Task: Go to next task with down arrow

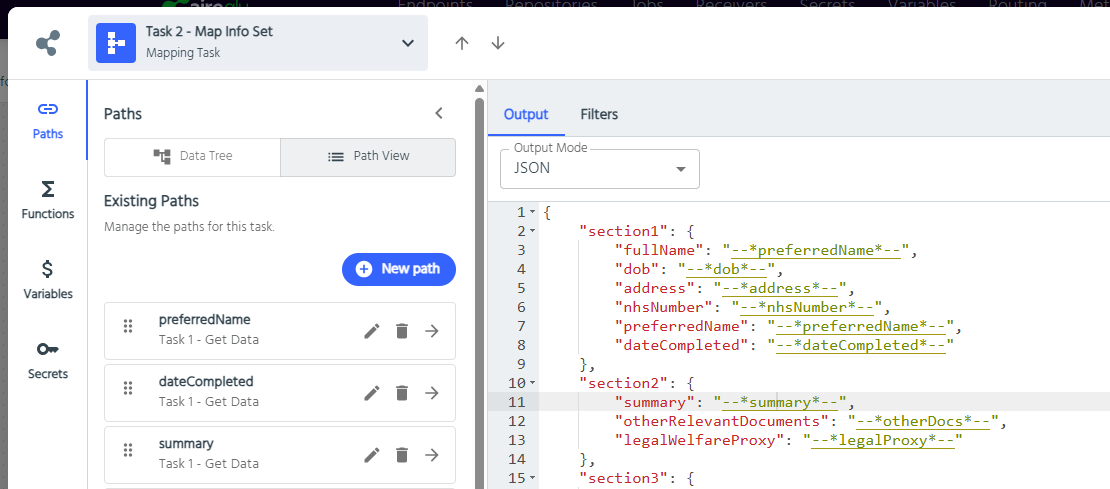Action: click(x=498, y=43)
